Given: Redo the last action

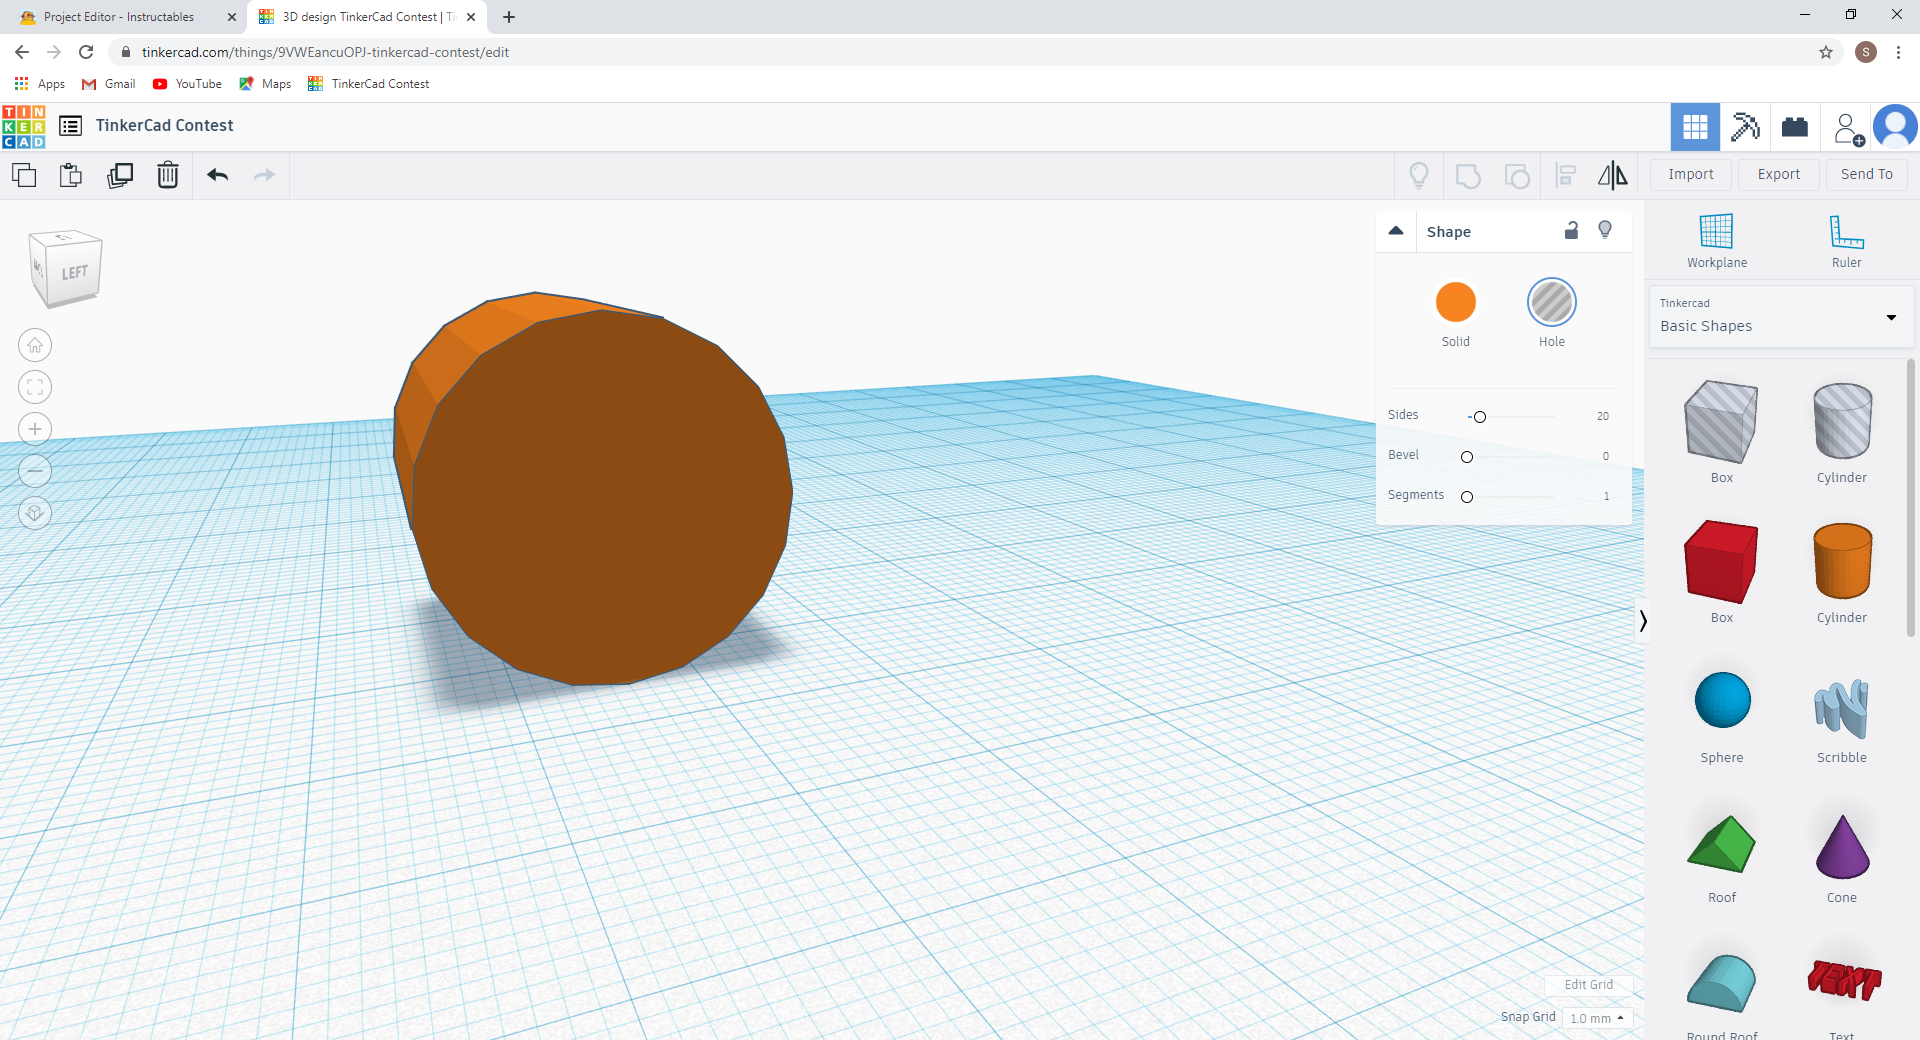Looking at the screenshot, I should (x=264, y=175).
